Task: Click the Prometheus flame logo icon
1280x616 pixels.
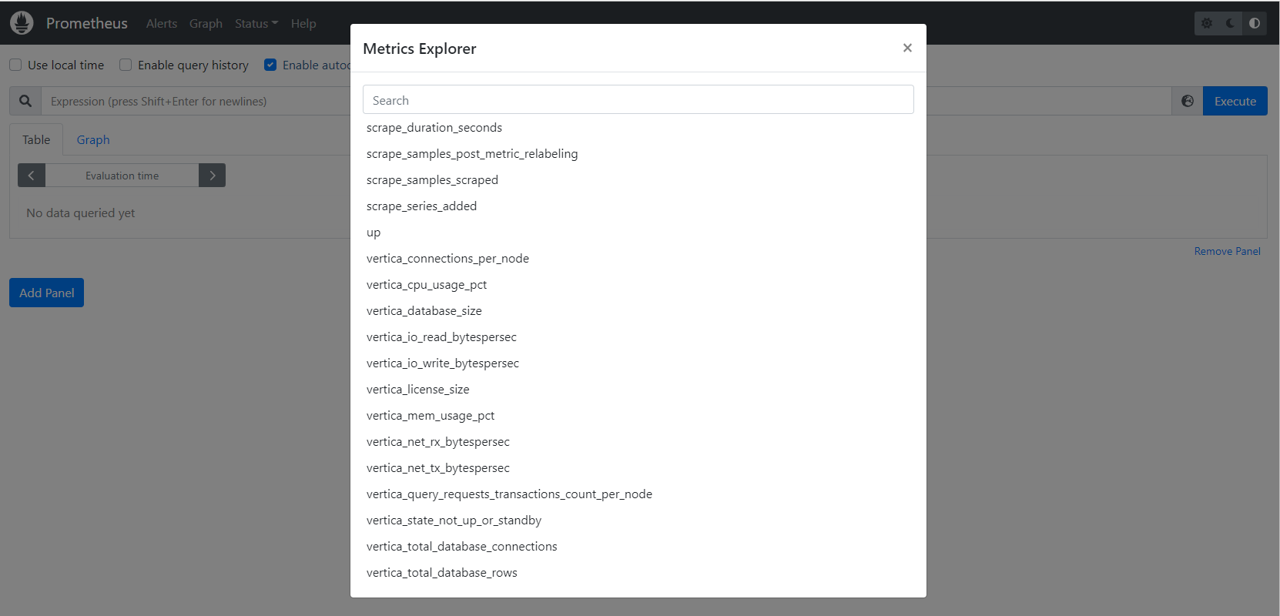Action: click(22, 23)
